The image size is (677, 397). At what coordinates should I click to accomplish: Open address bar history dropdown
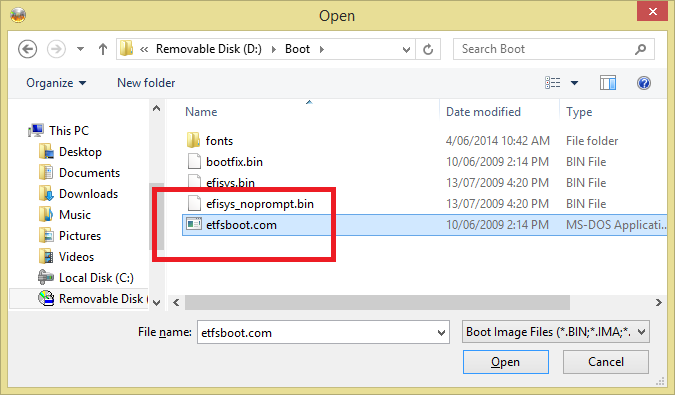pyautogui.click(x=406, y=50)
